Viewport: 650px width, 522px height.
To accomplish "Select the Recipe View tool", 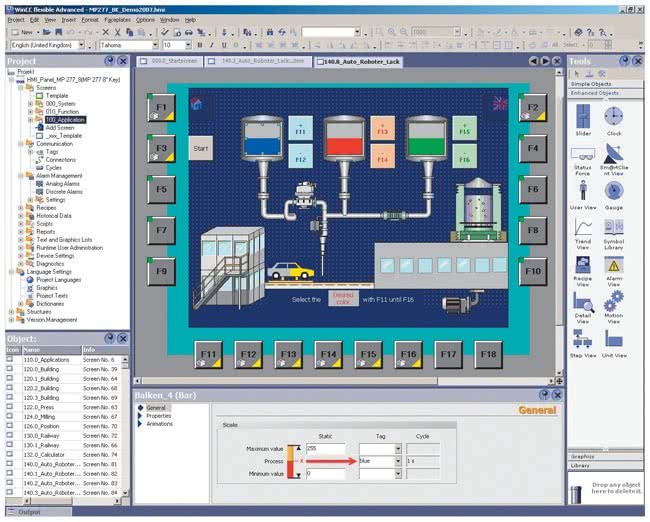I will pyautogui.click(x=583, y=266).
